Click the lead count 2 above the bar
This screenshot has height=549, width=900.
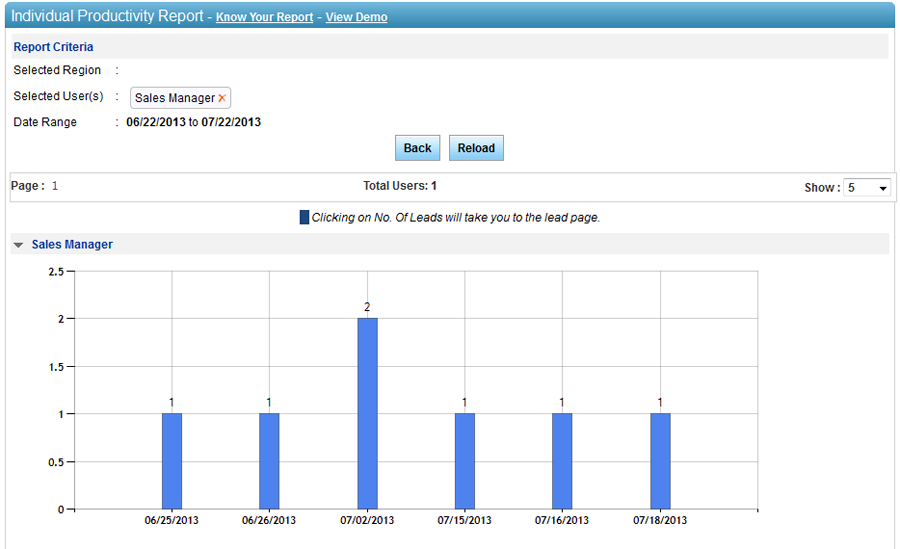click(367, 307)
